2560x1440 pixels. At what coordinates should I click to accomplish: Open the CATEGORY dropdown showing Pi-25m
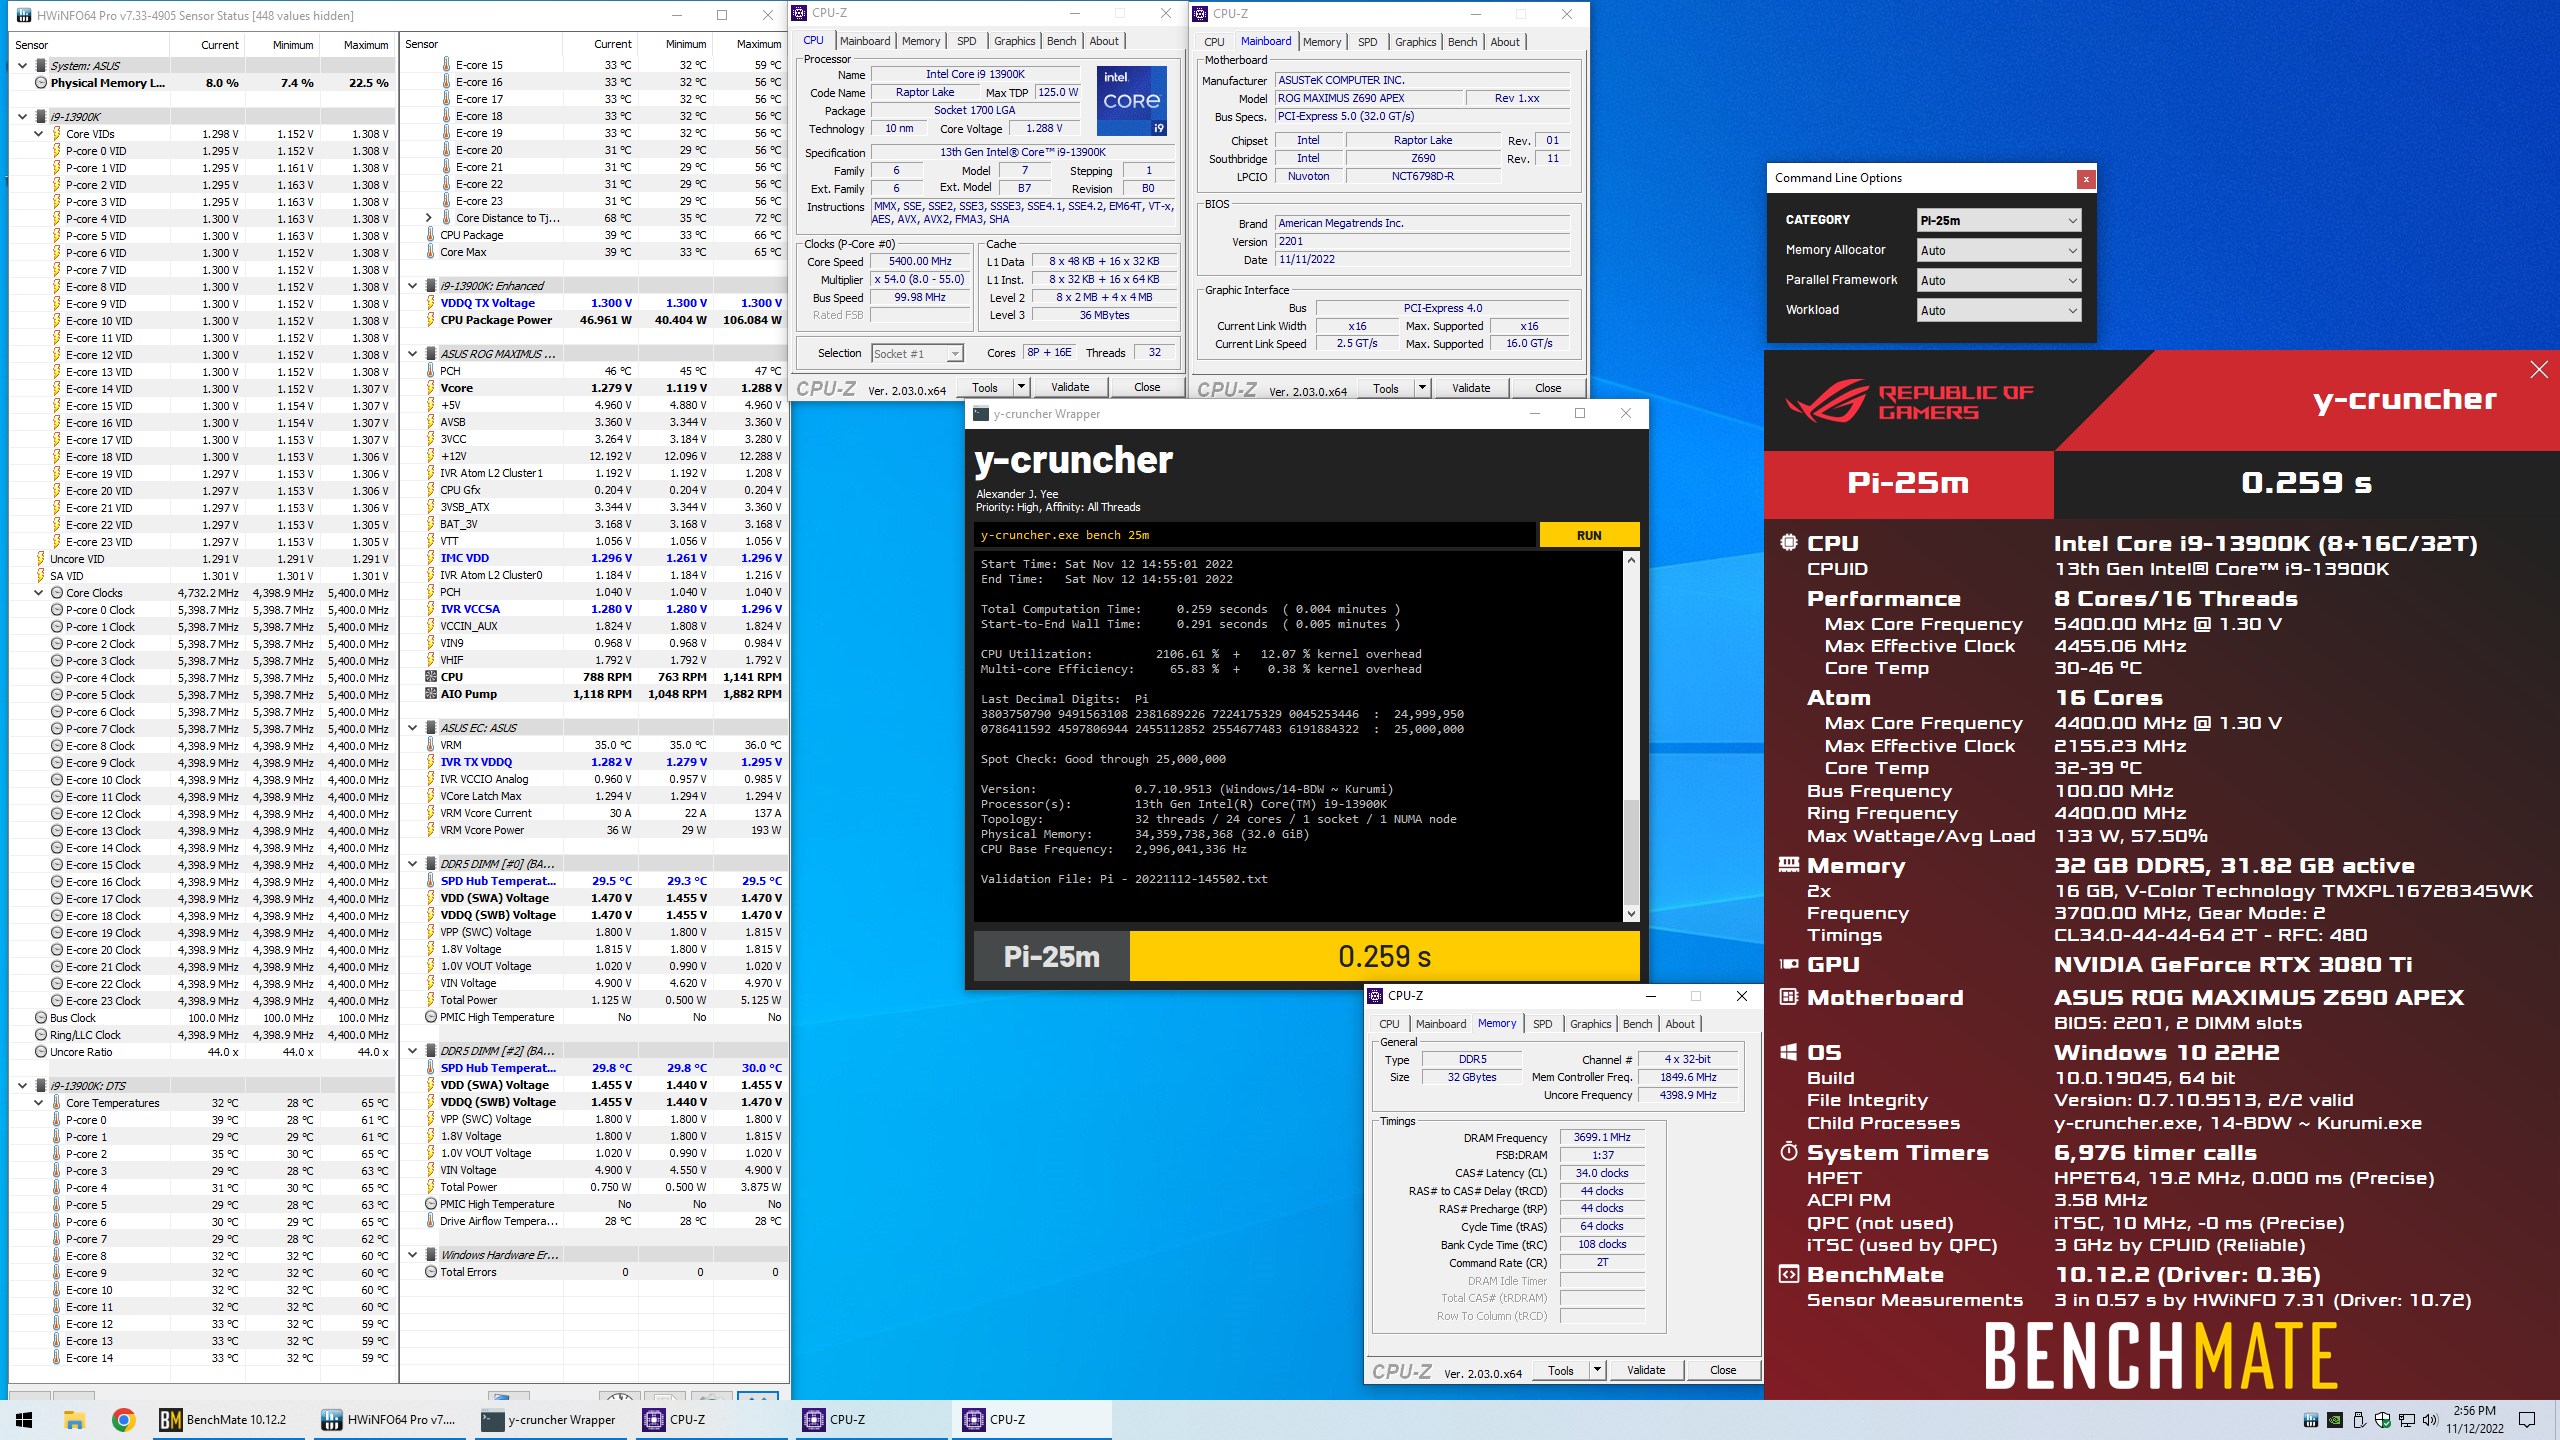(x=1999, y=220)
